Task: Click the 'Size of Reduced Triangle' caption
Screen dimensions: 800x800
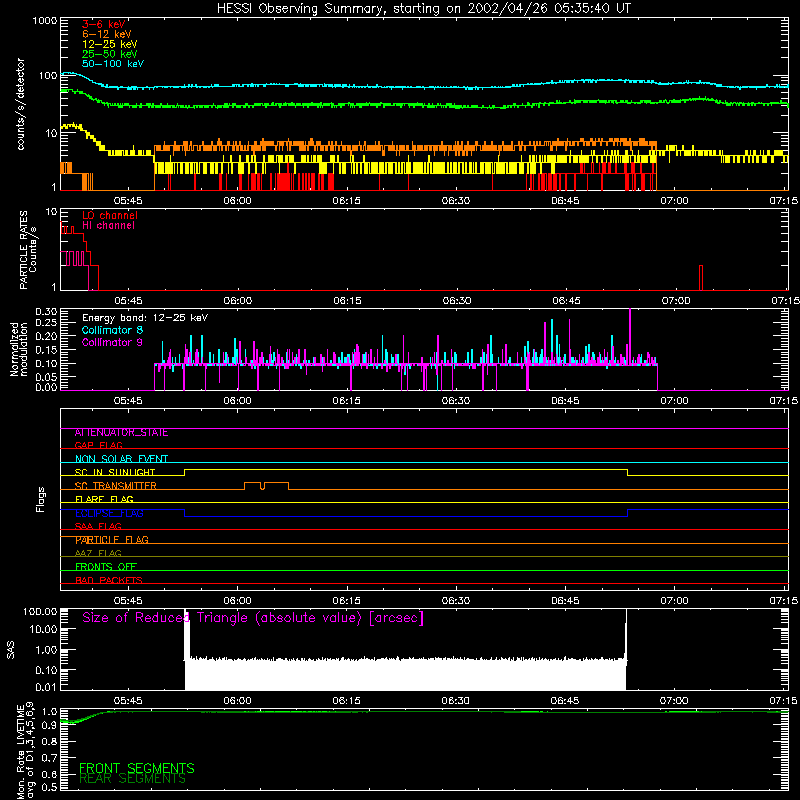Action: click(x=253, y=618)
